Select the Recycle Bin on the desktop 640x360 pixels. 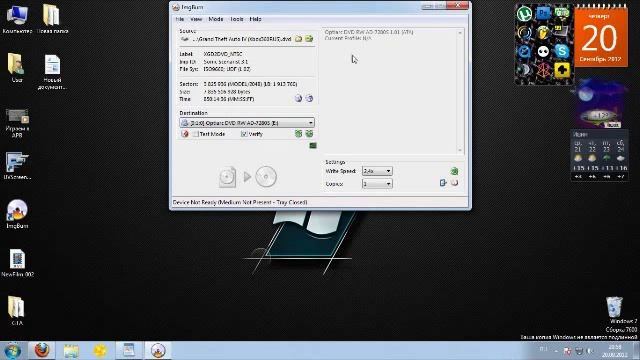pyautogui.click(x=614, y=307)
